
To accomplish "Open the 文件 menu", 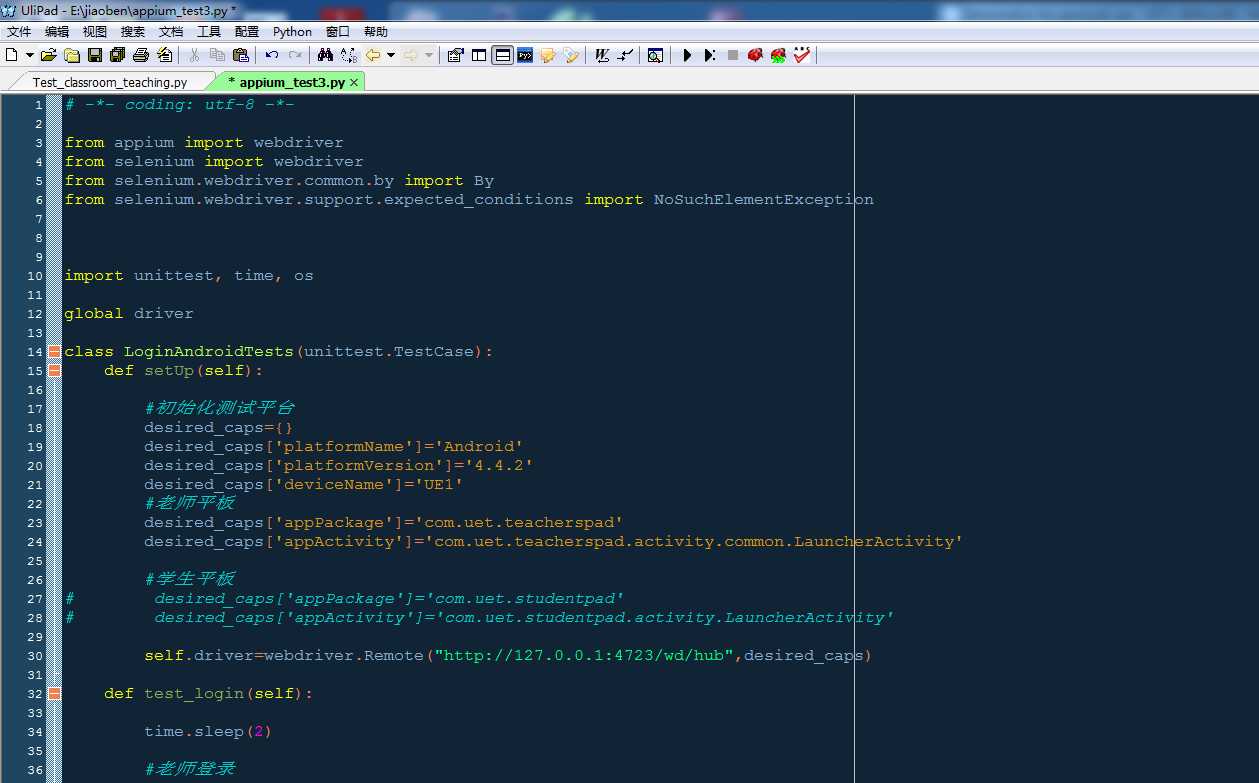I will tap(19, 32).
